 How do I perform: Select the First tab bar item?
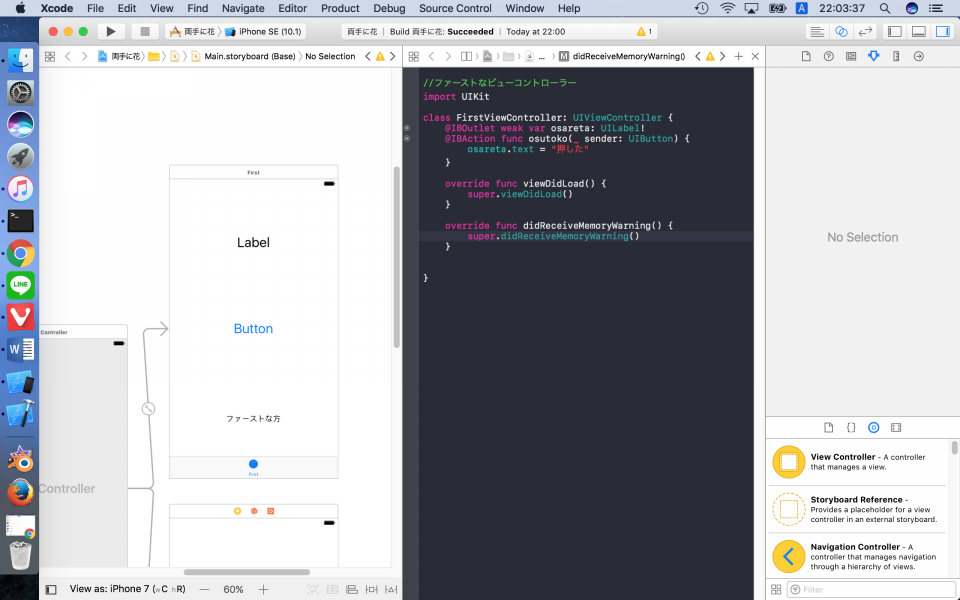click(253, 467)
